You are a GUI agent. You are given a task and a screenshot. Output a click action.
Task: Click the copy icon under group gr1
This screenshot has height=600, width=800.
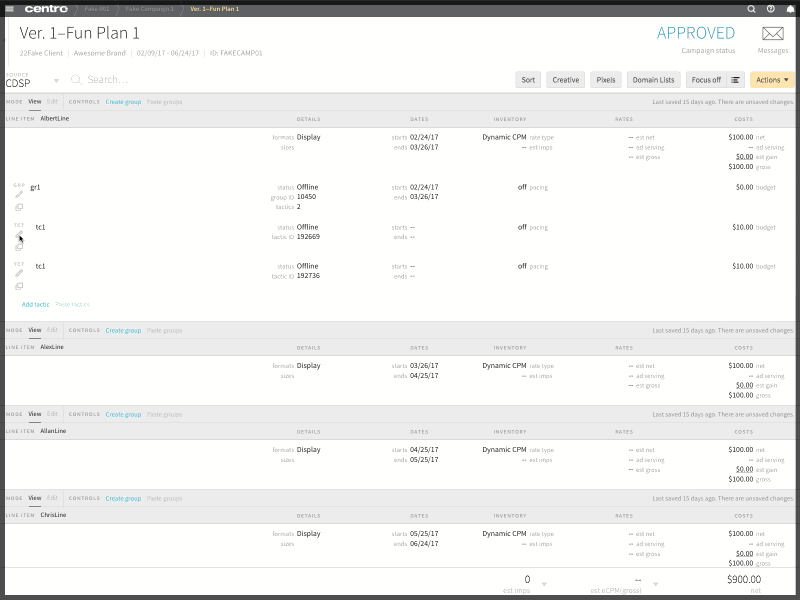pyautogui.click(x=19, y=207)
